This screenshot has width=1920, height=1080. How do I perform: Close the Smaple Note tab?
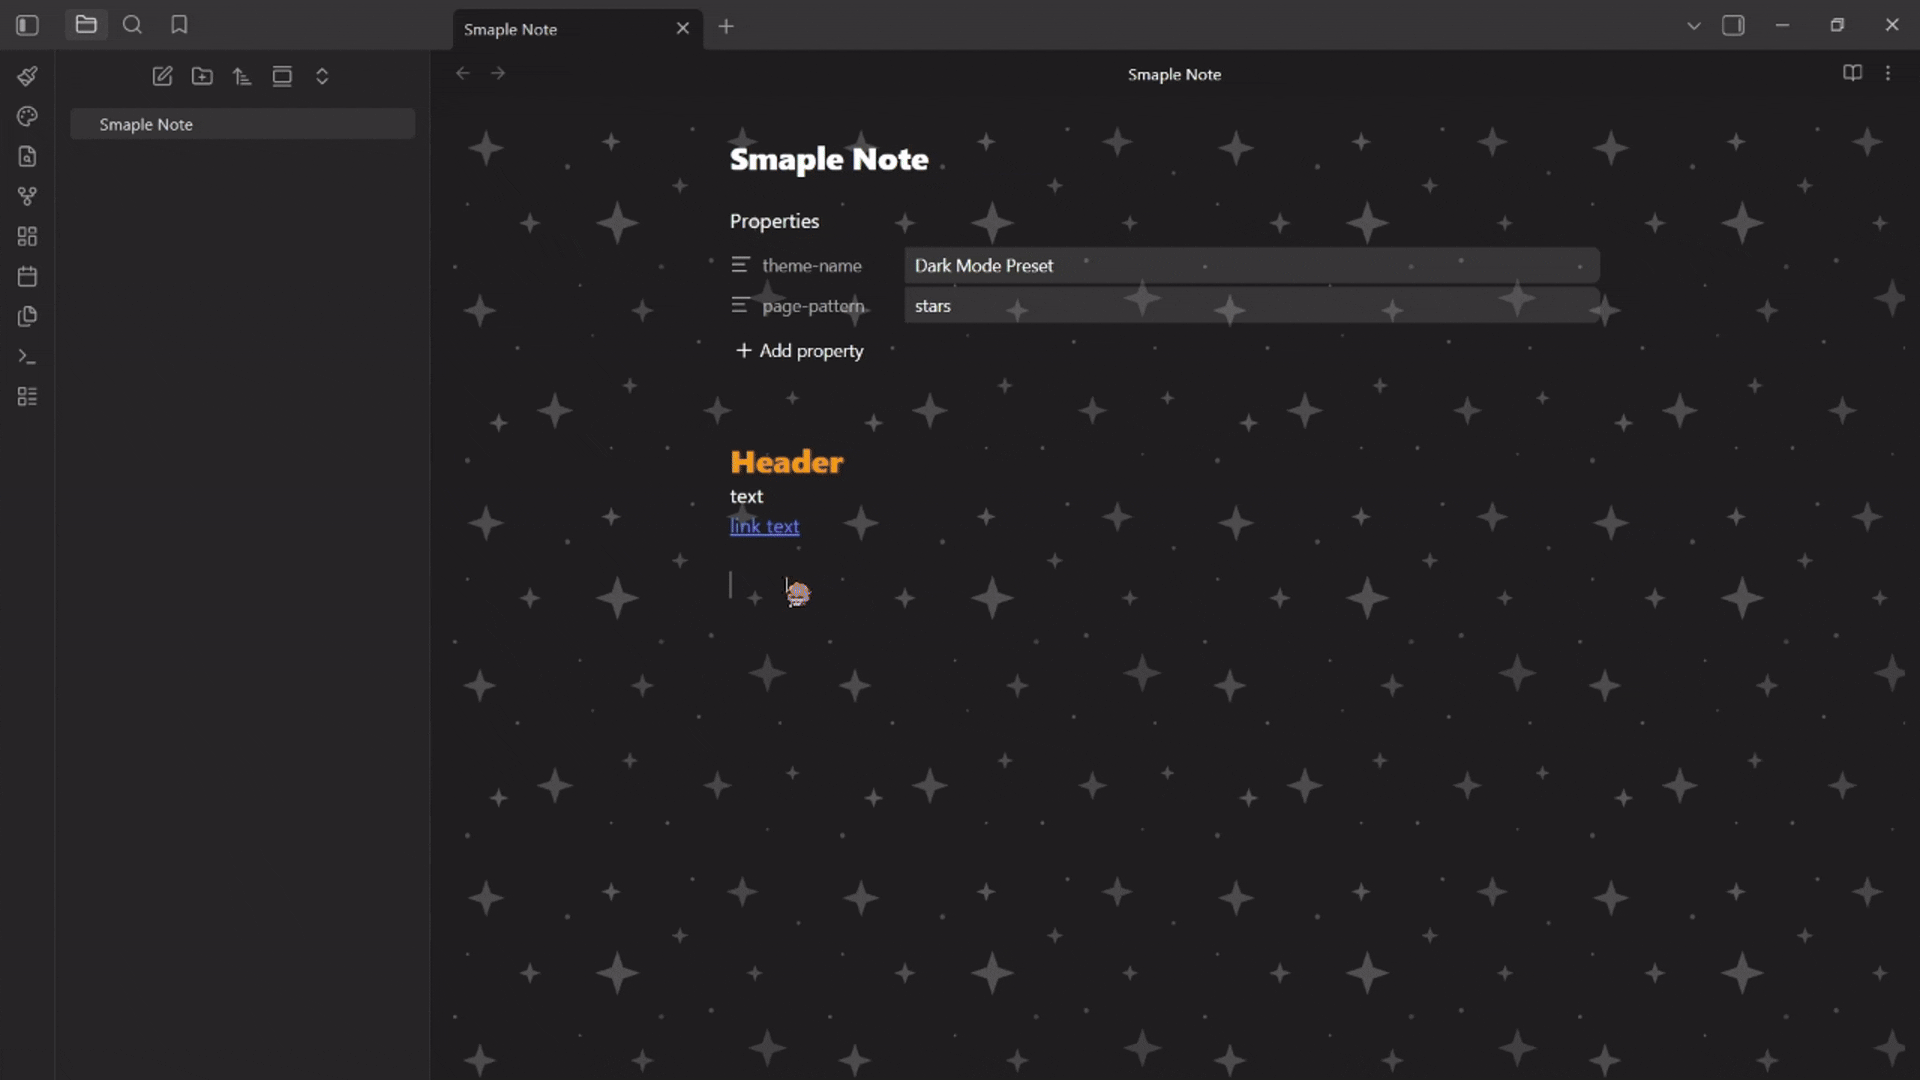click(683, 28)
